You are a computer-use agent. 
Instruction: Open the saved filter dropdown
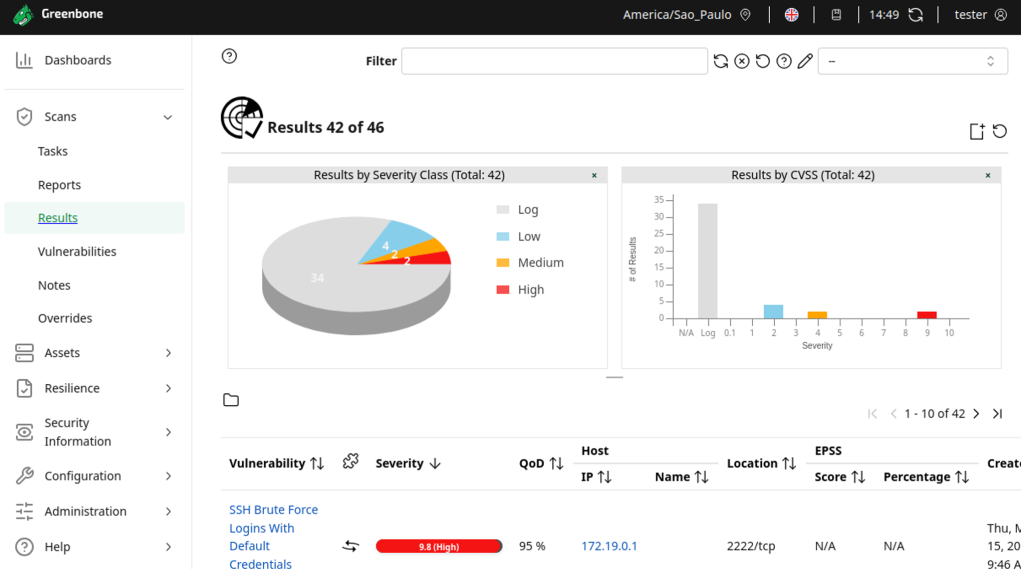pyautogui.click(x=911, y=61)
